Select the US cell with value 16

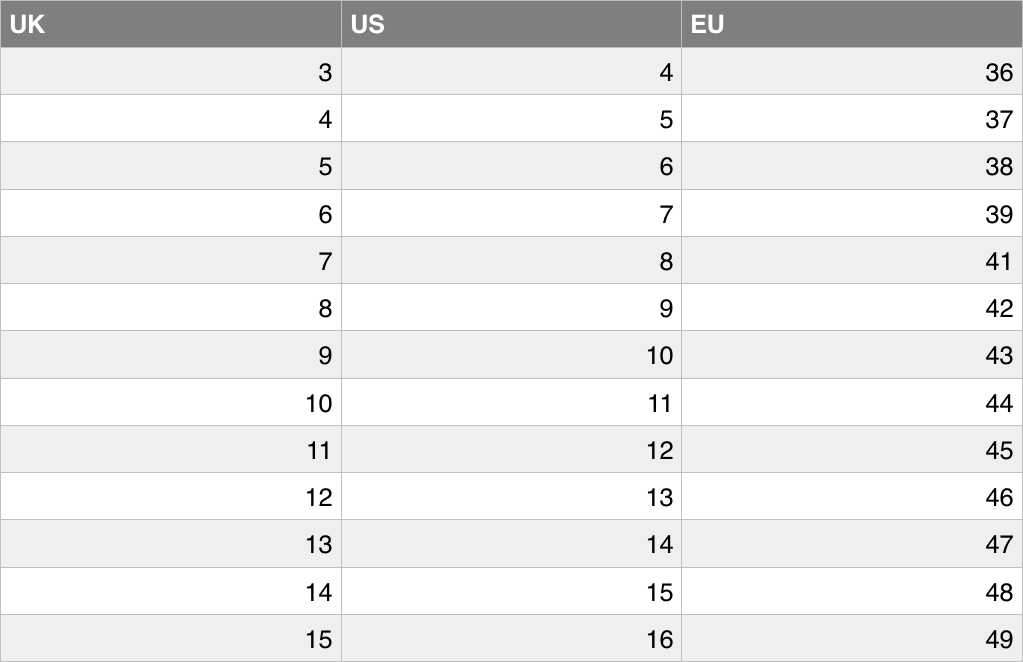(511, 639)
